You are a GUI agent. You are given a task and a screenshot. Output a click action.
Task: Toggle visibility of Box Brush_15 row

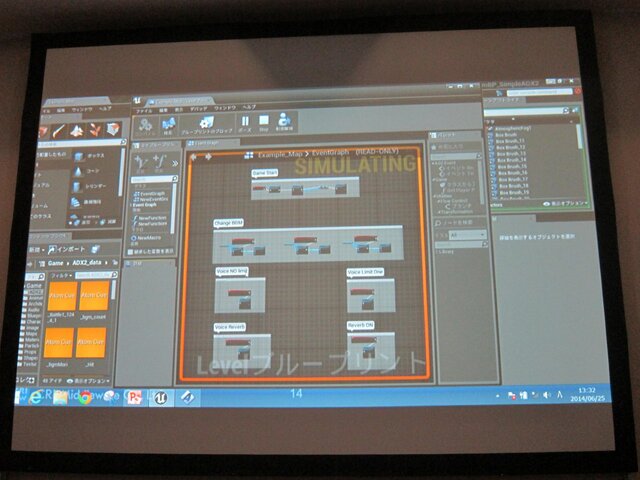pyautogui.click(x=491, y=167)
